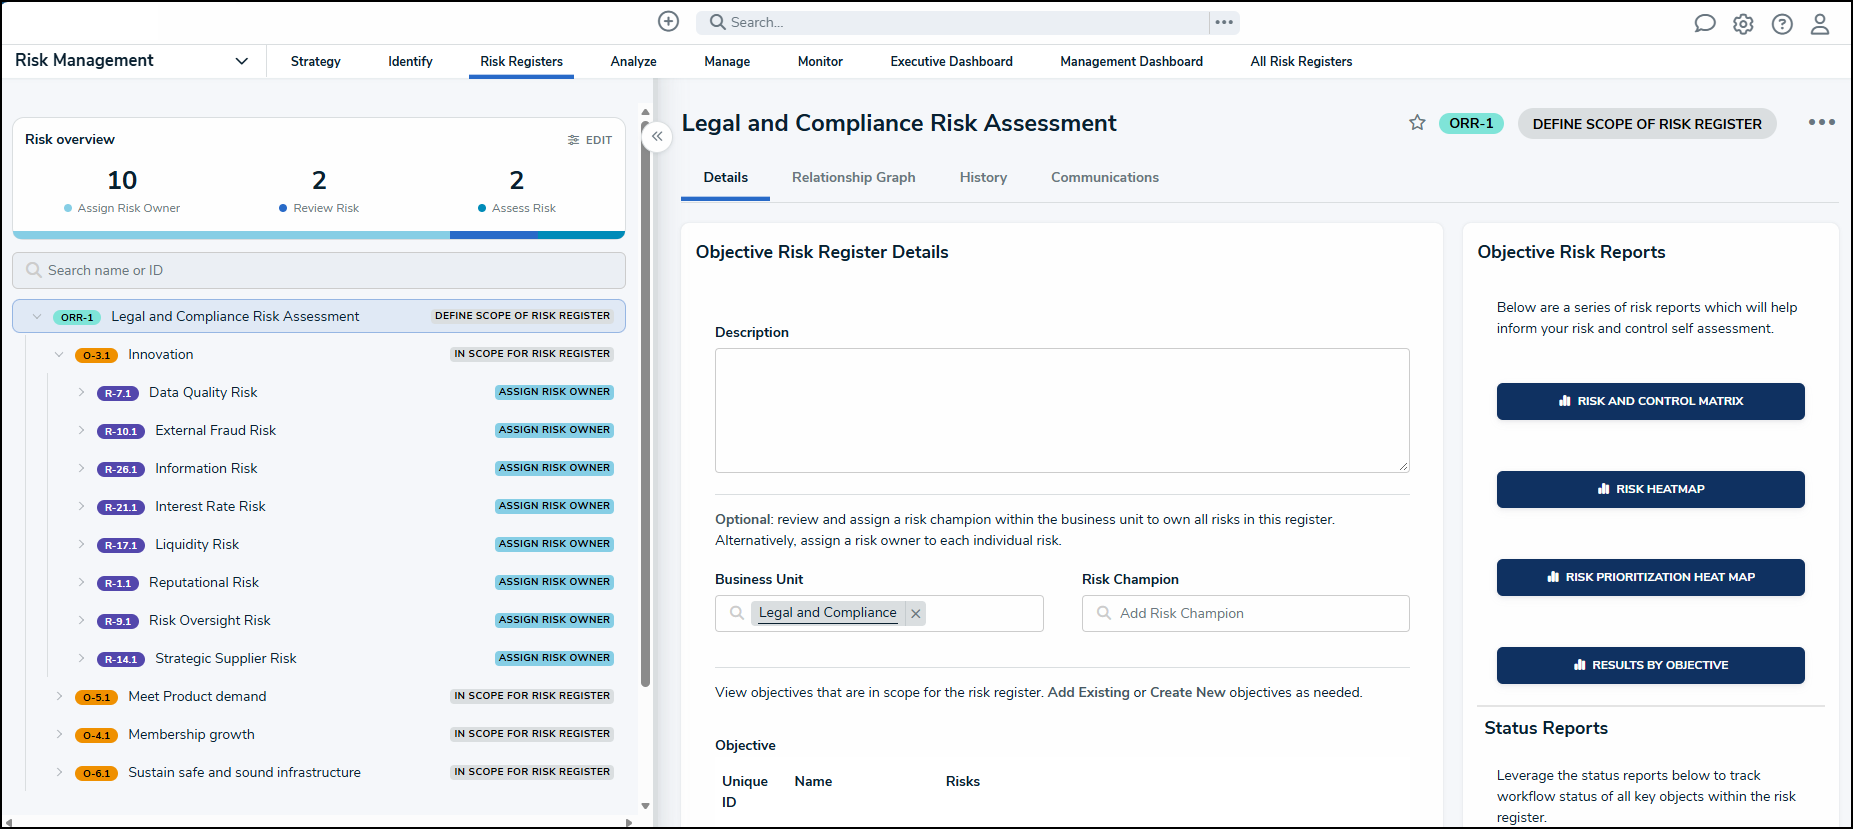The width and height of the screenshot is (1853, 829).
Task: Open Results by Objective report
Action: click(1650, 665)
